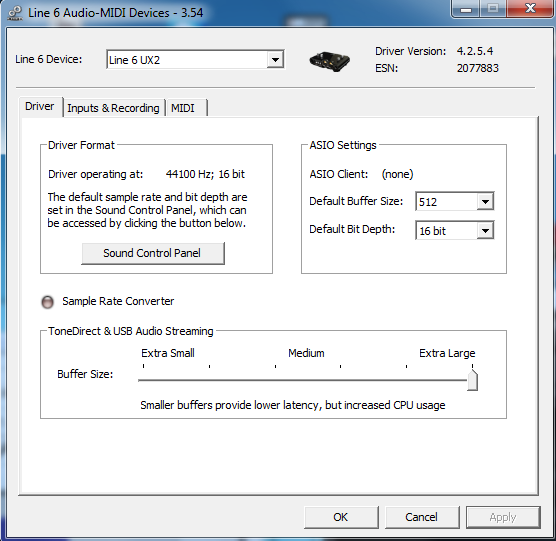Click the window title bar text

tap(116, 13)
